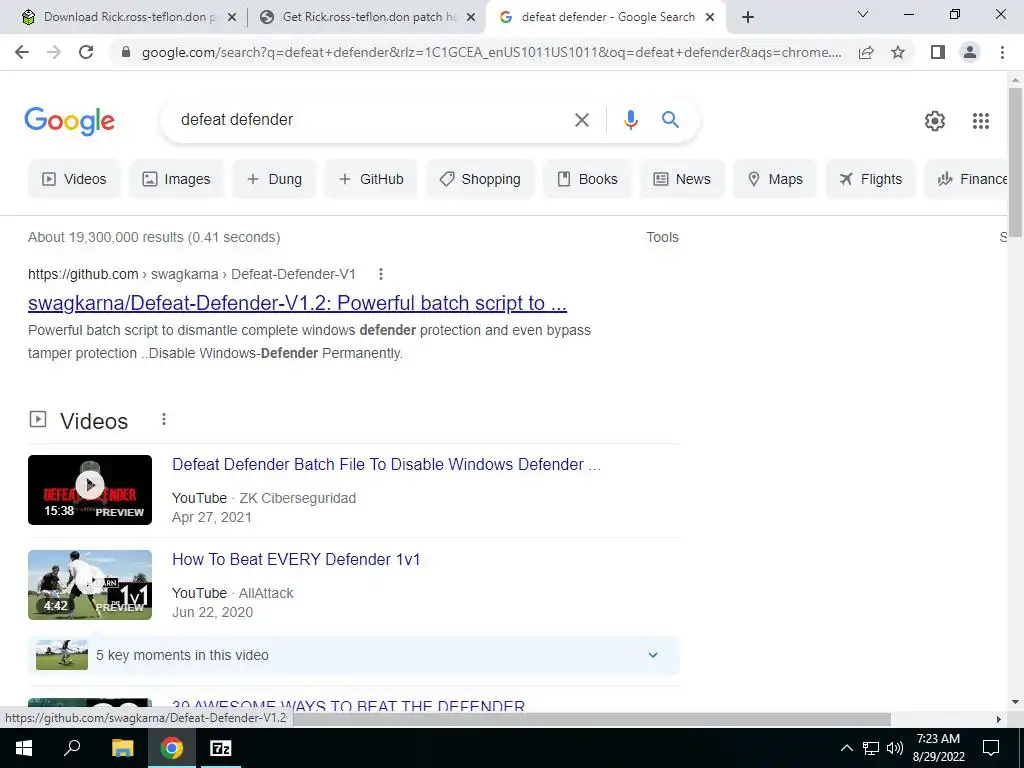Filter results by Videos
Screen dimensions: 1024x768
(74, 179)
